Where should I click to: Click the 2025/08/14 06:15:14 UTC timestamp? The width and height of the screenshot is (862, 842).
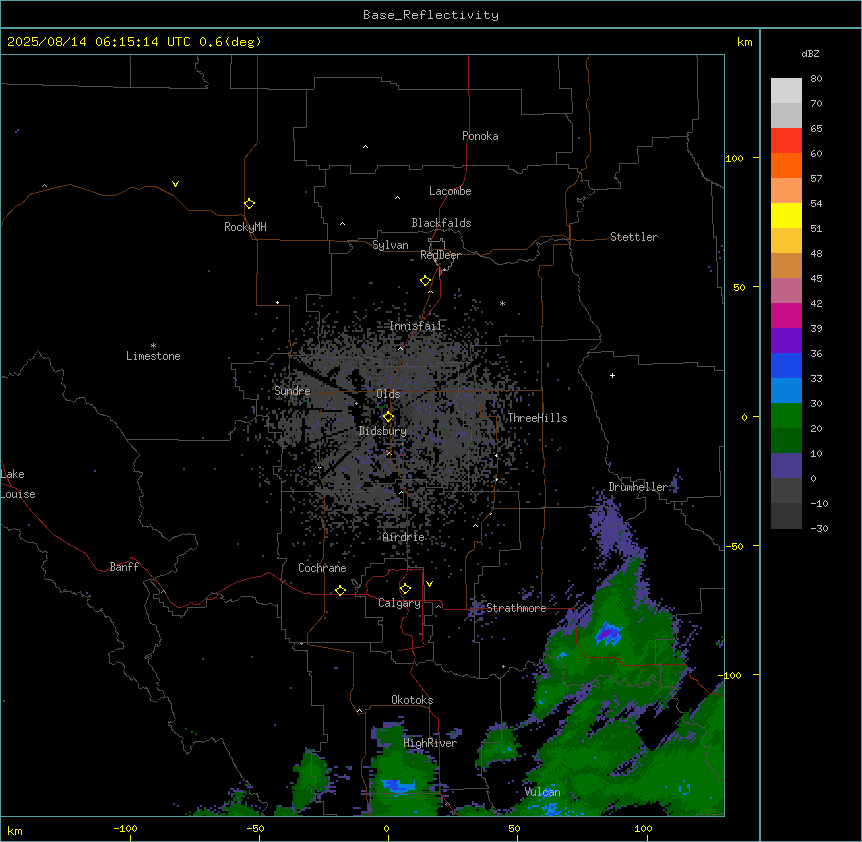(99, 42)
